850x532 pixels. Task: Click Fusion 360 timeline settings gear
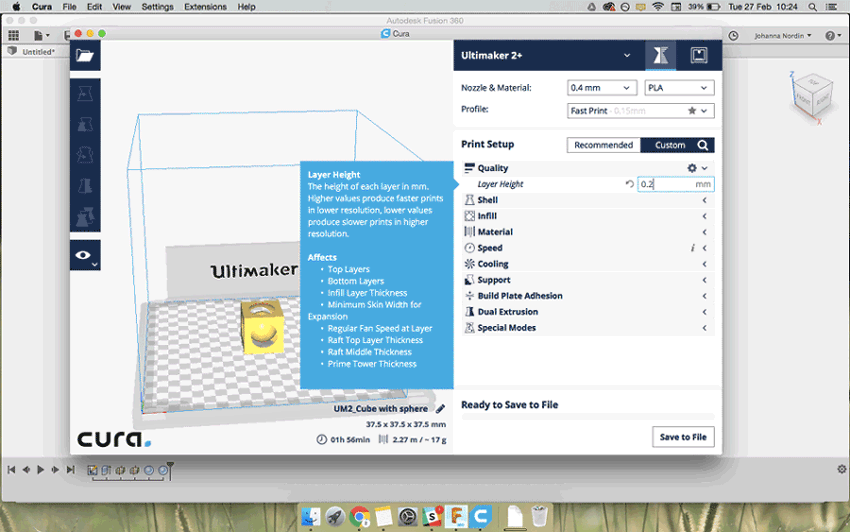841,469
